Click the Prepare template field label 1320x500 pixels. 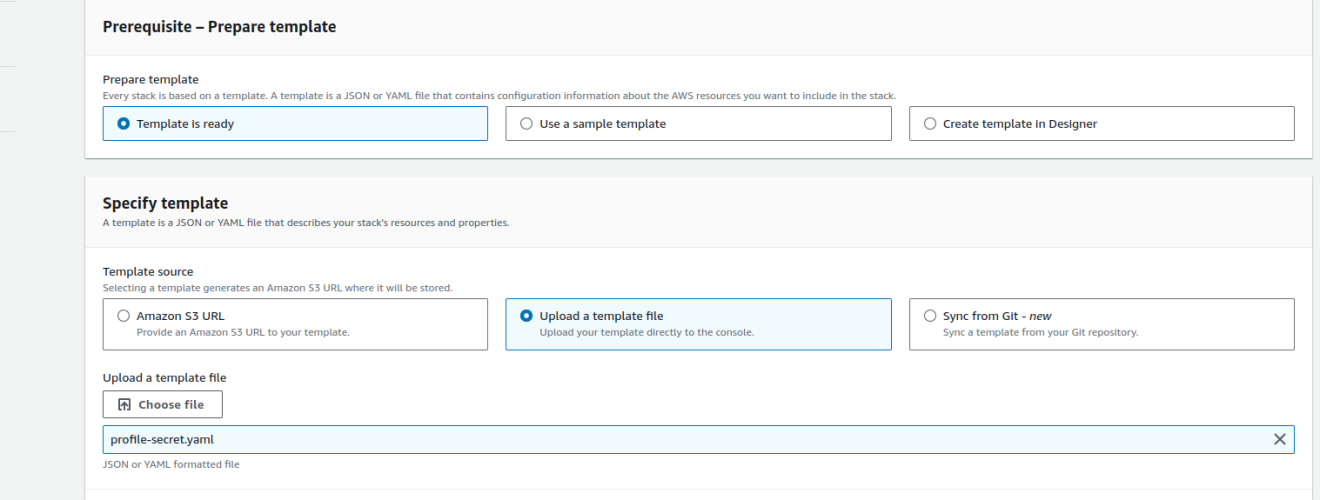tap(151, 79)
